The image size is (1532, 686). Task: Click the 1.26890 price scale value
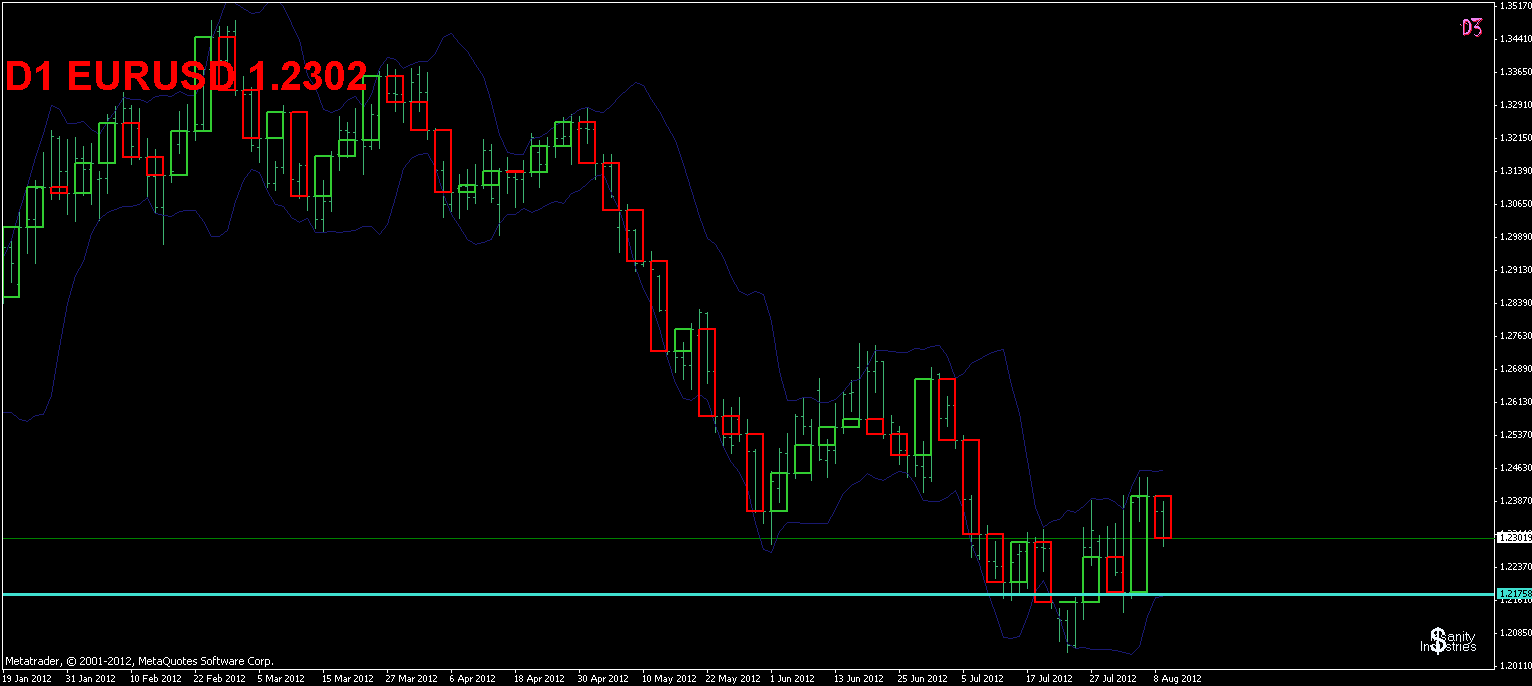tap(1516, 369)
